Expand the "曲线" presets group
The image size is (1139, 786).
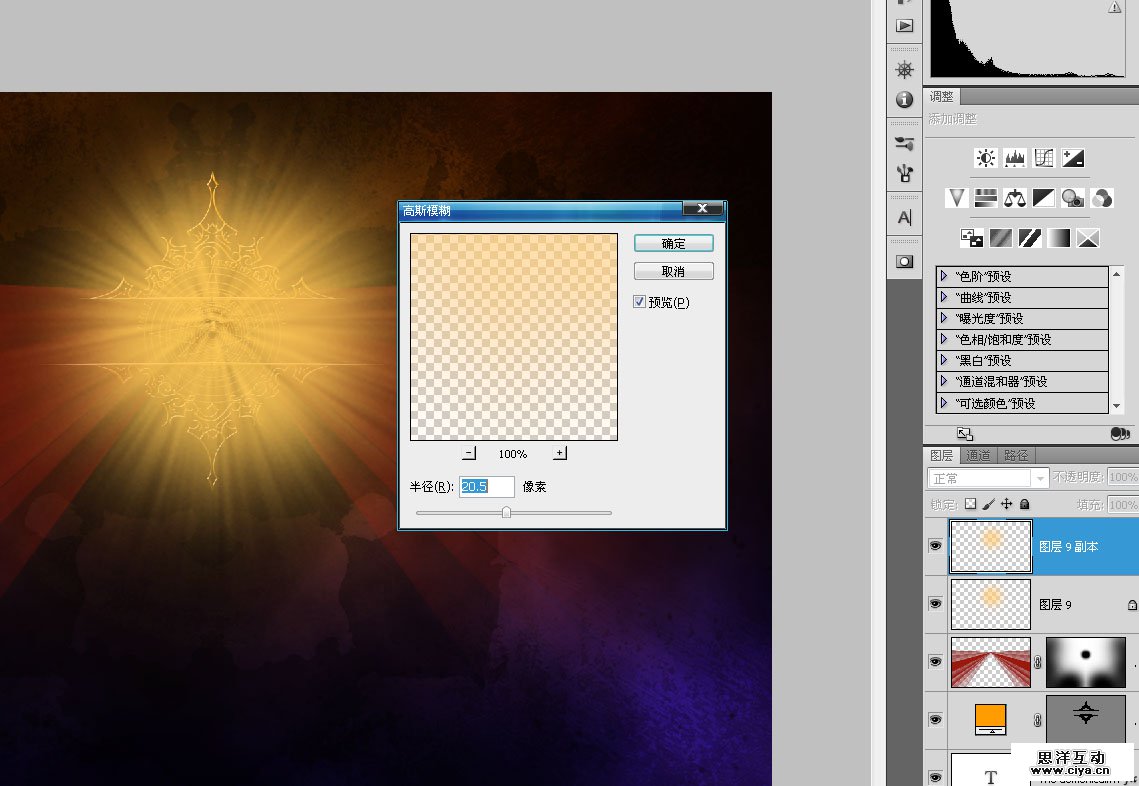tap(943, 297)
